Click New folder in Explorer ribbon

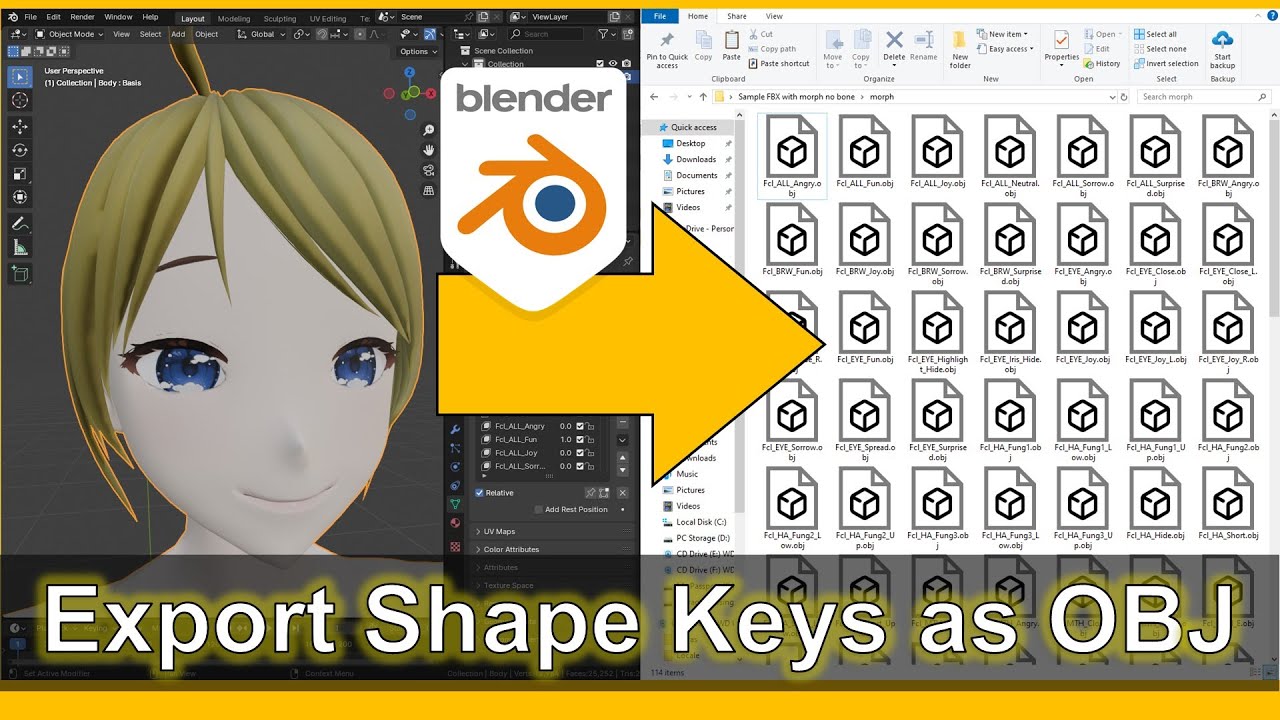click(960, 50)
